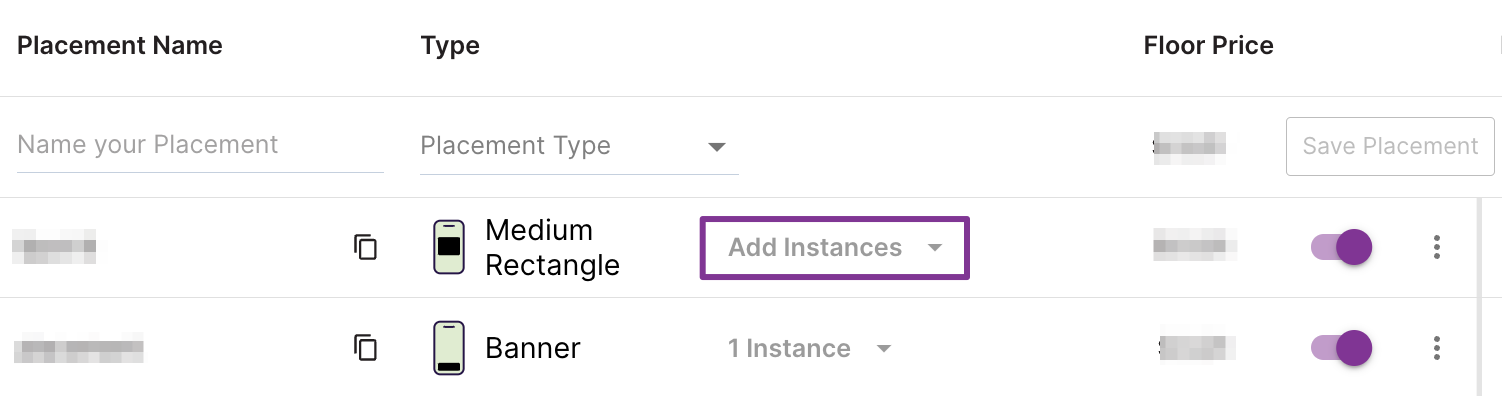1502x396 pixels.
Task: Click the Type column header
Action: pos(450,45)
